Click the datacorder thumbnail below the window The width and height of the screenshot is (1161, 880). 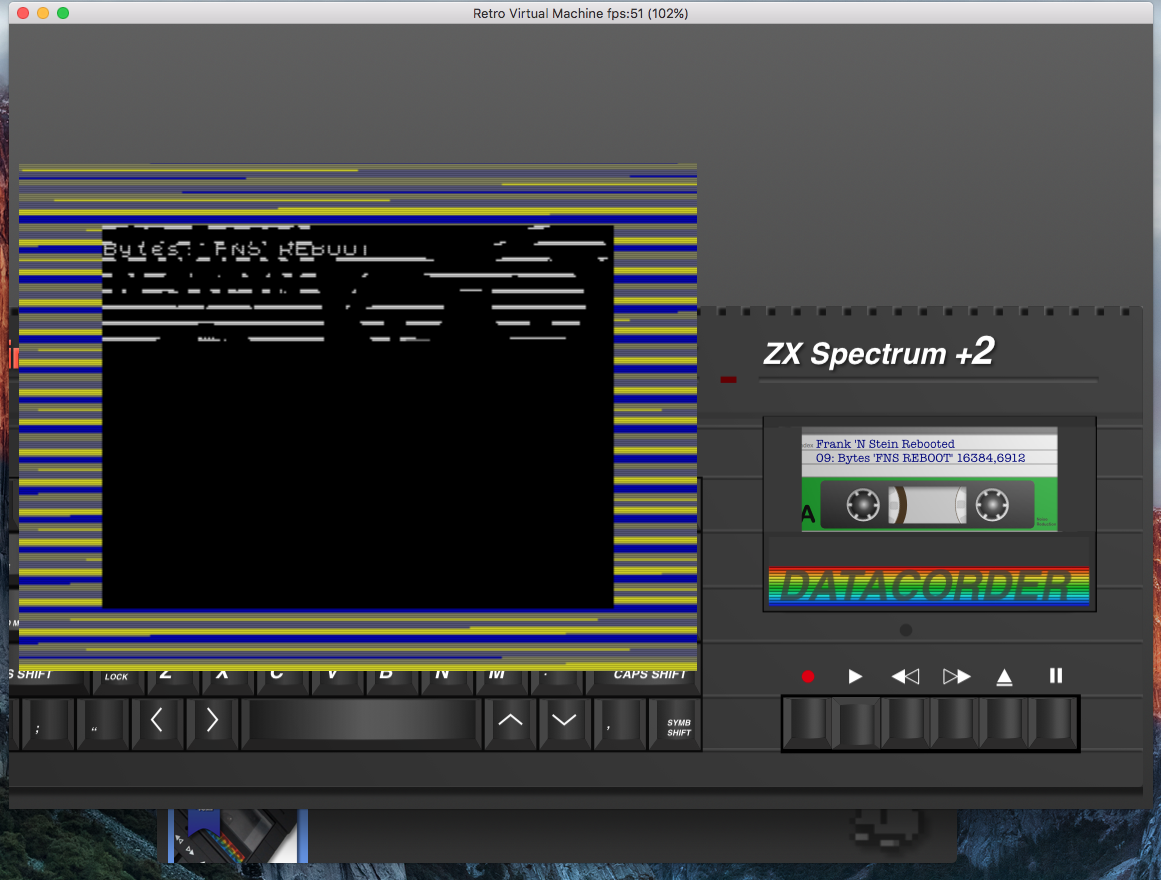tap(238, 836)
